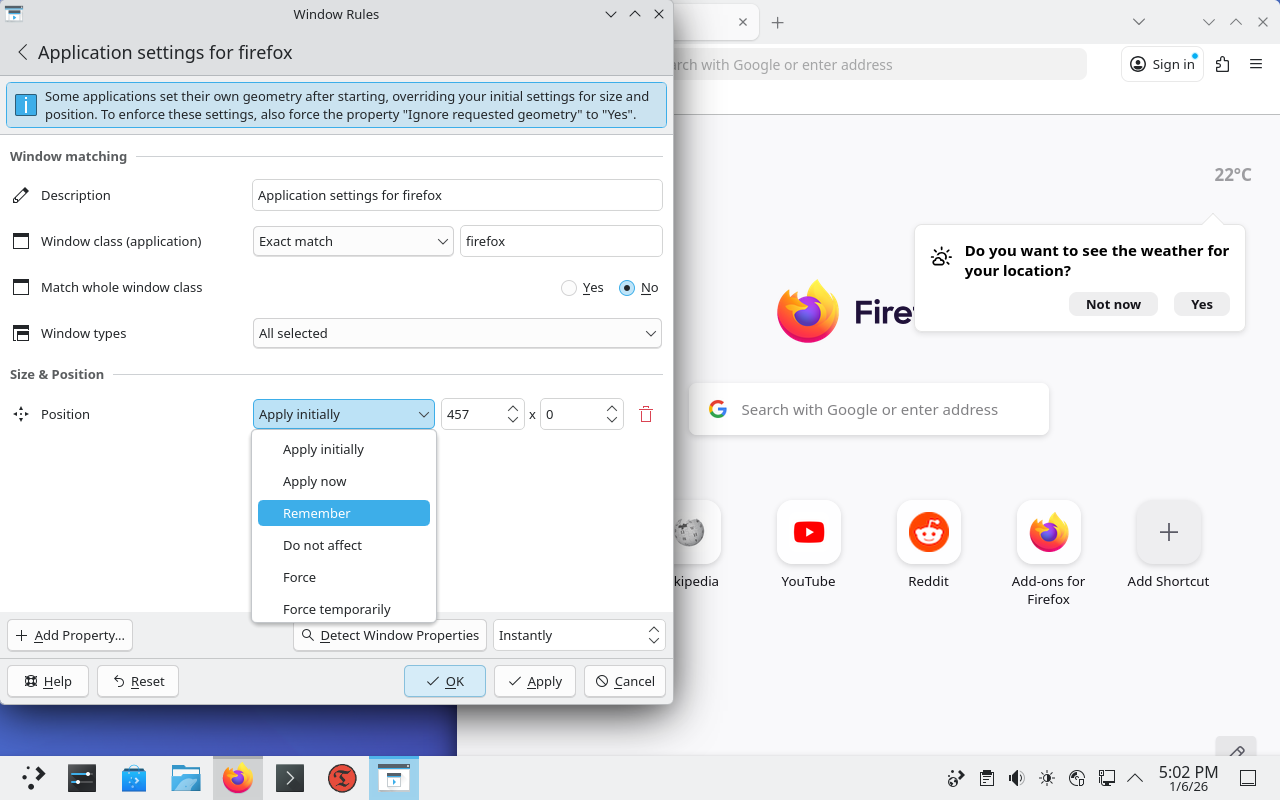Click the volume icon in system tray
The image size is (1280, 800).
point(1016,778)
